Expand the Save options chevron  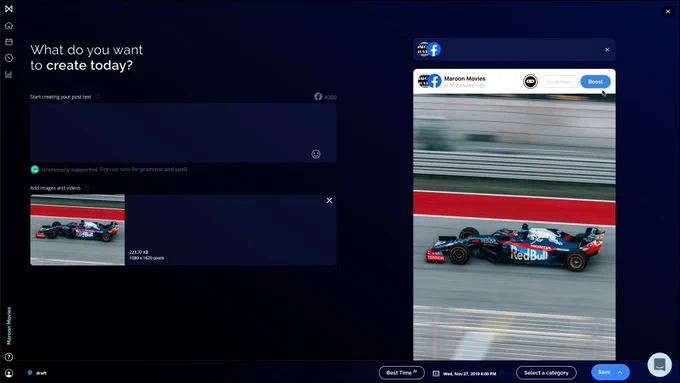point(620,372)
